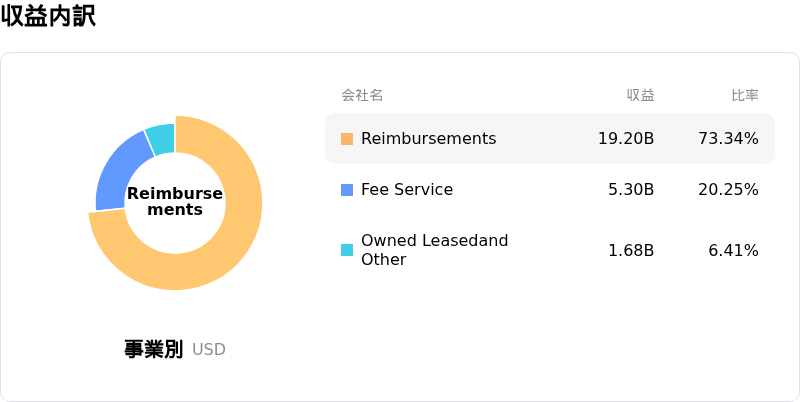Click the 会社名 column header
The height and width of the screenshot is (402, 800).
362,96
